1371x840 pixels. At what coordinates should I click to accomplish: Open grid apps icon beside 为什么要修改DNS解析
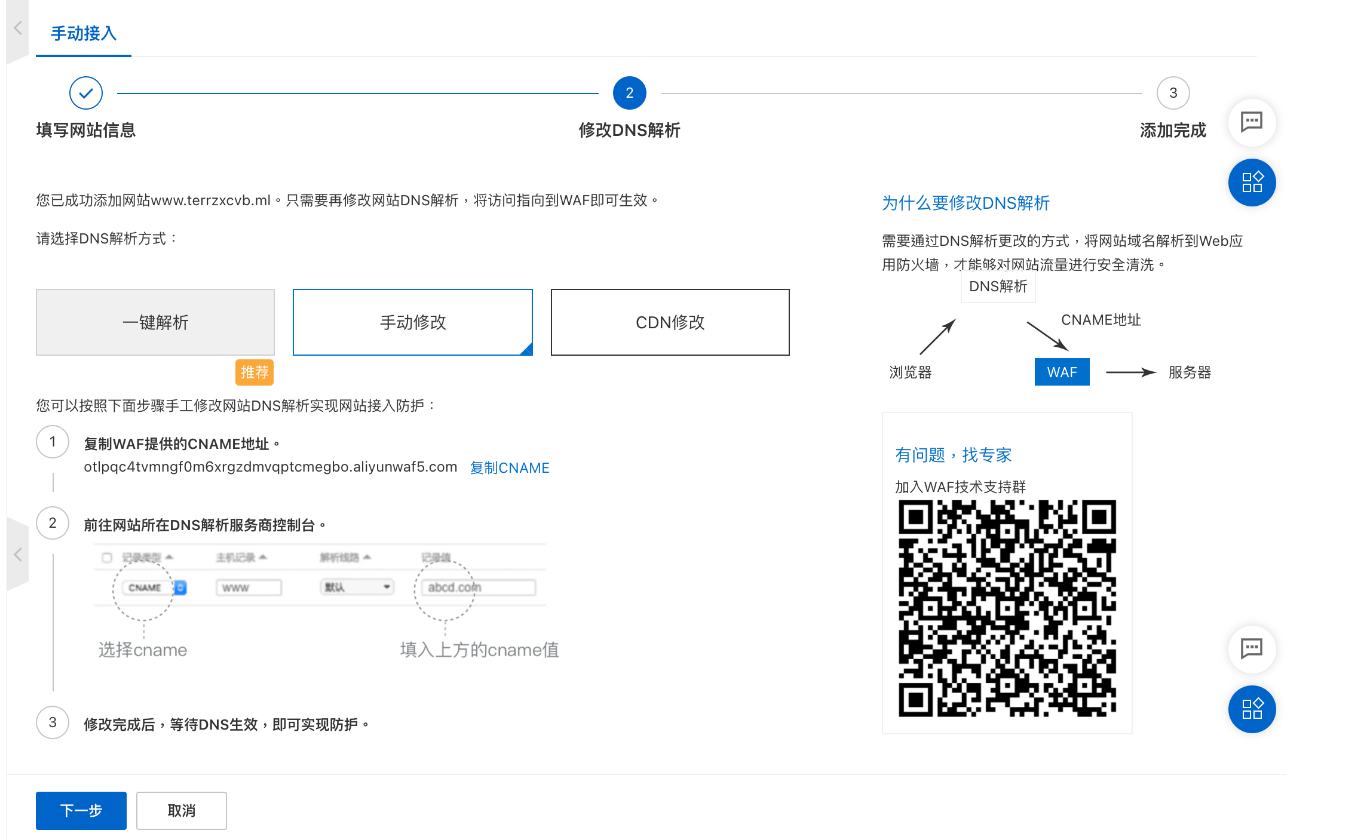coord(1251,182)
